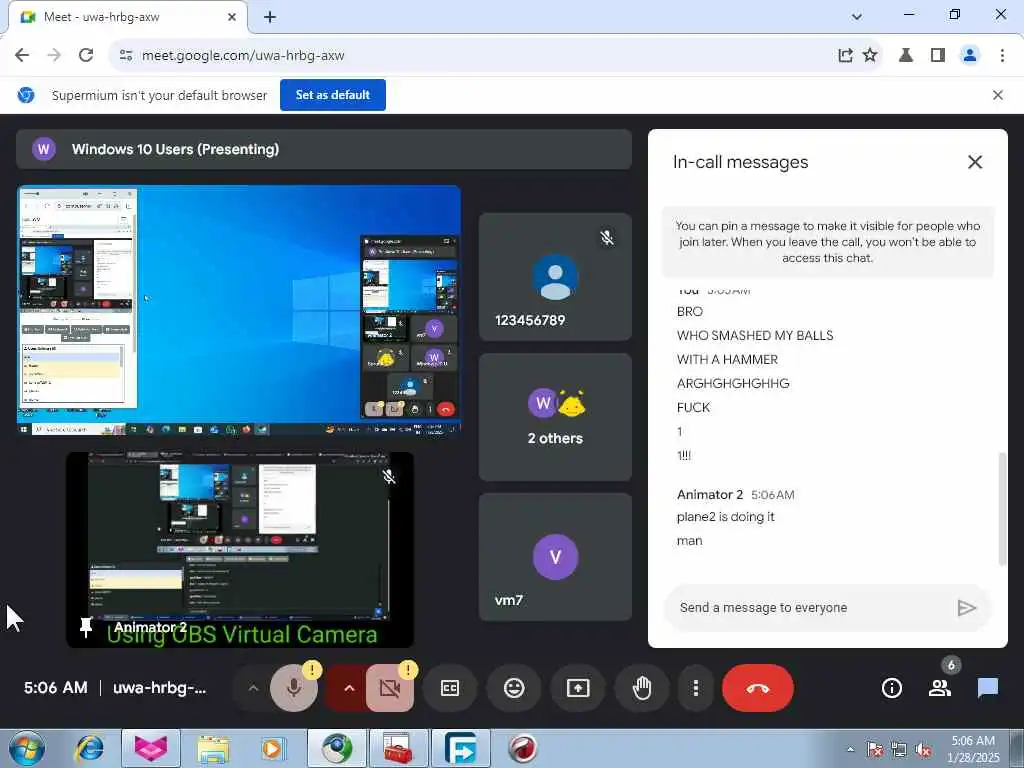The image size is (1024, 768).
Task: Open the emoji reactions button
Action: tap(514, 688)
